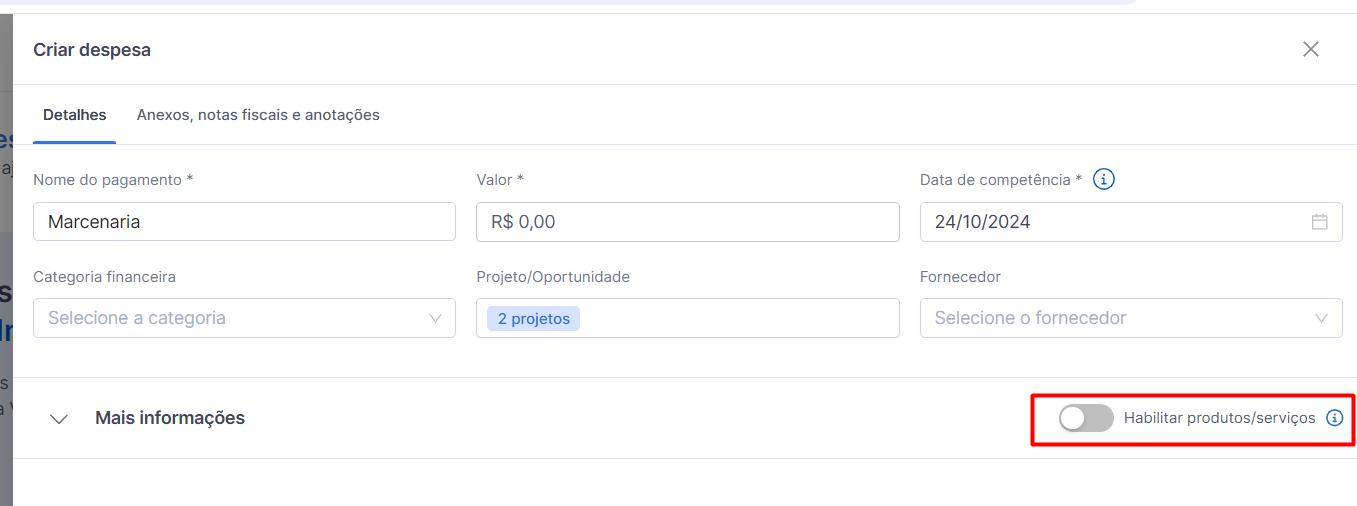The width and height of the screenshot is (1357, 506).
Task: Click the Nome do pagamento field
Action: point(244,222)
